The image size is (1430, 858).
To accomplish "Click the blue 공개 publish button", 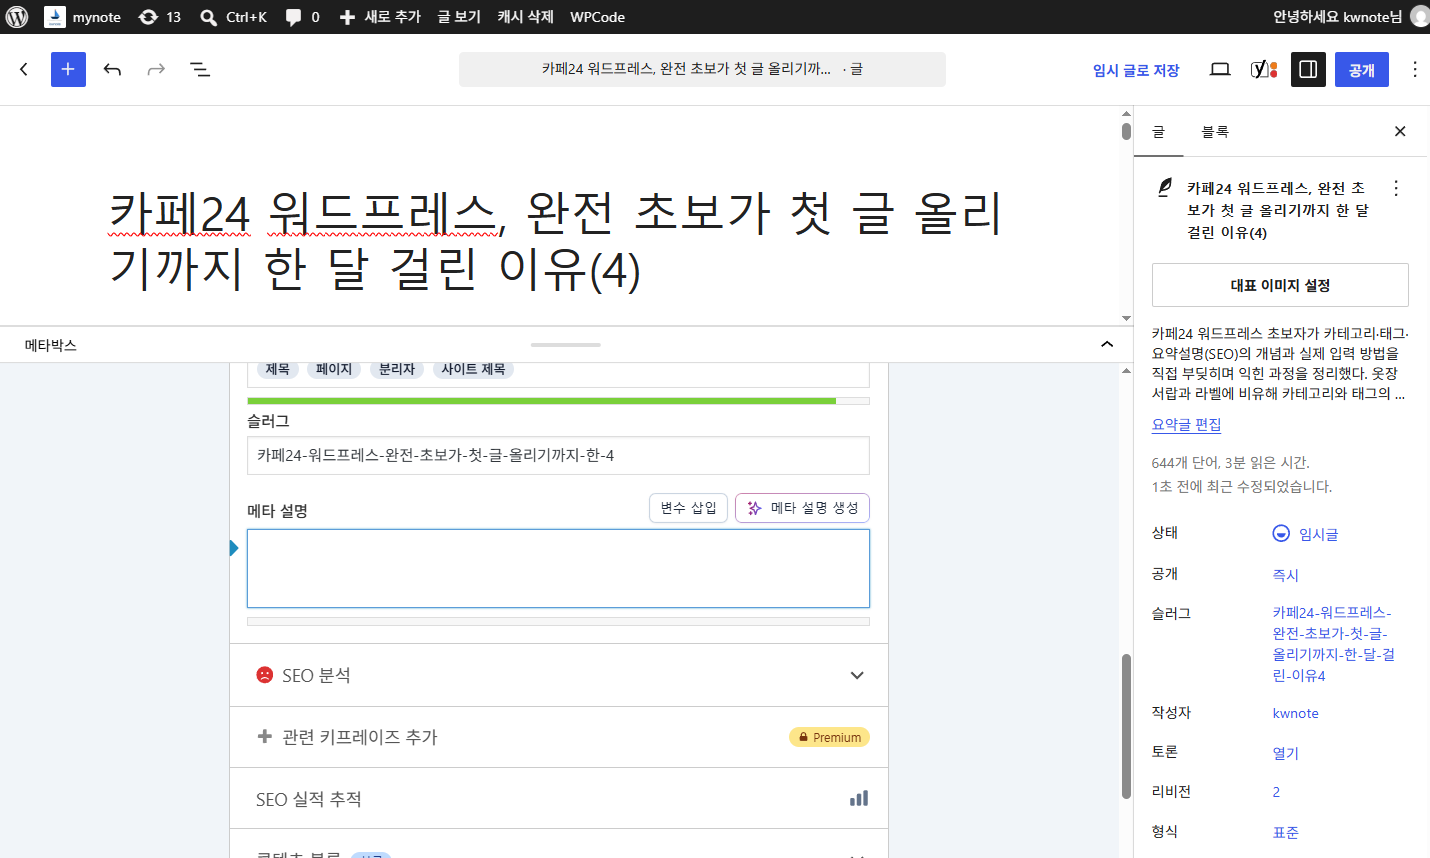I will [1362, 70].
